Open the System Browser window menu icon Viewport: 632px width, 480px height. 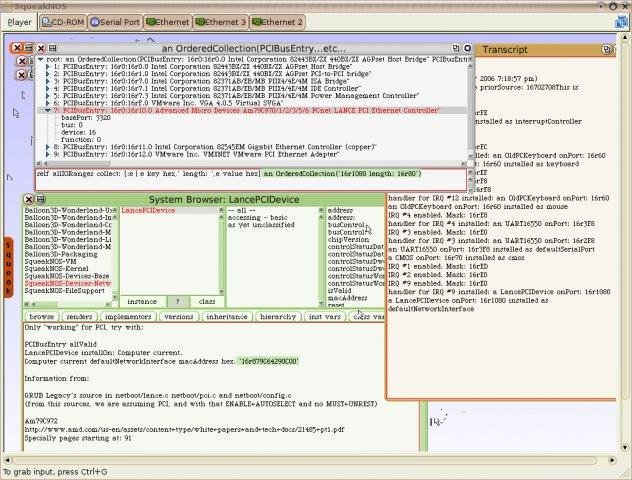[40, 199]
